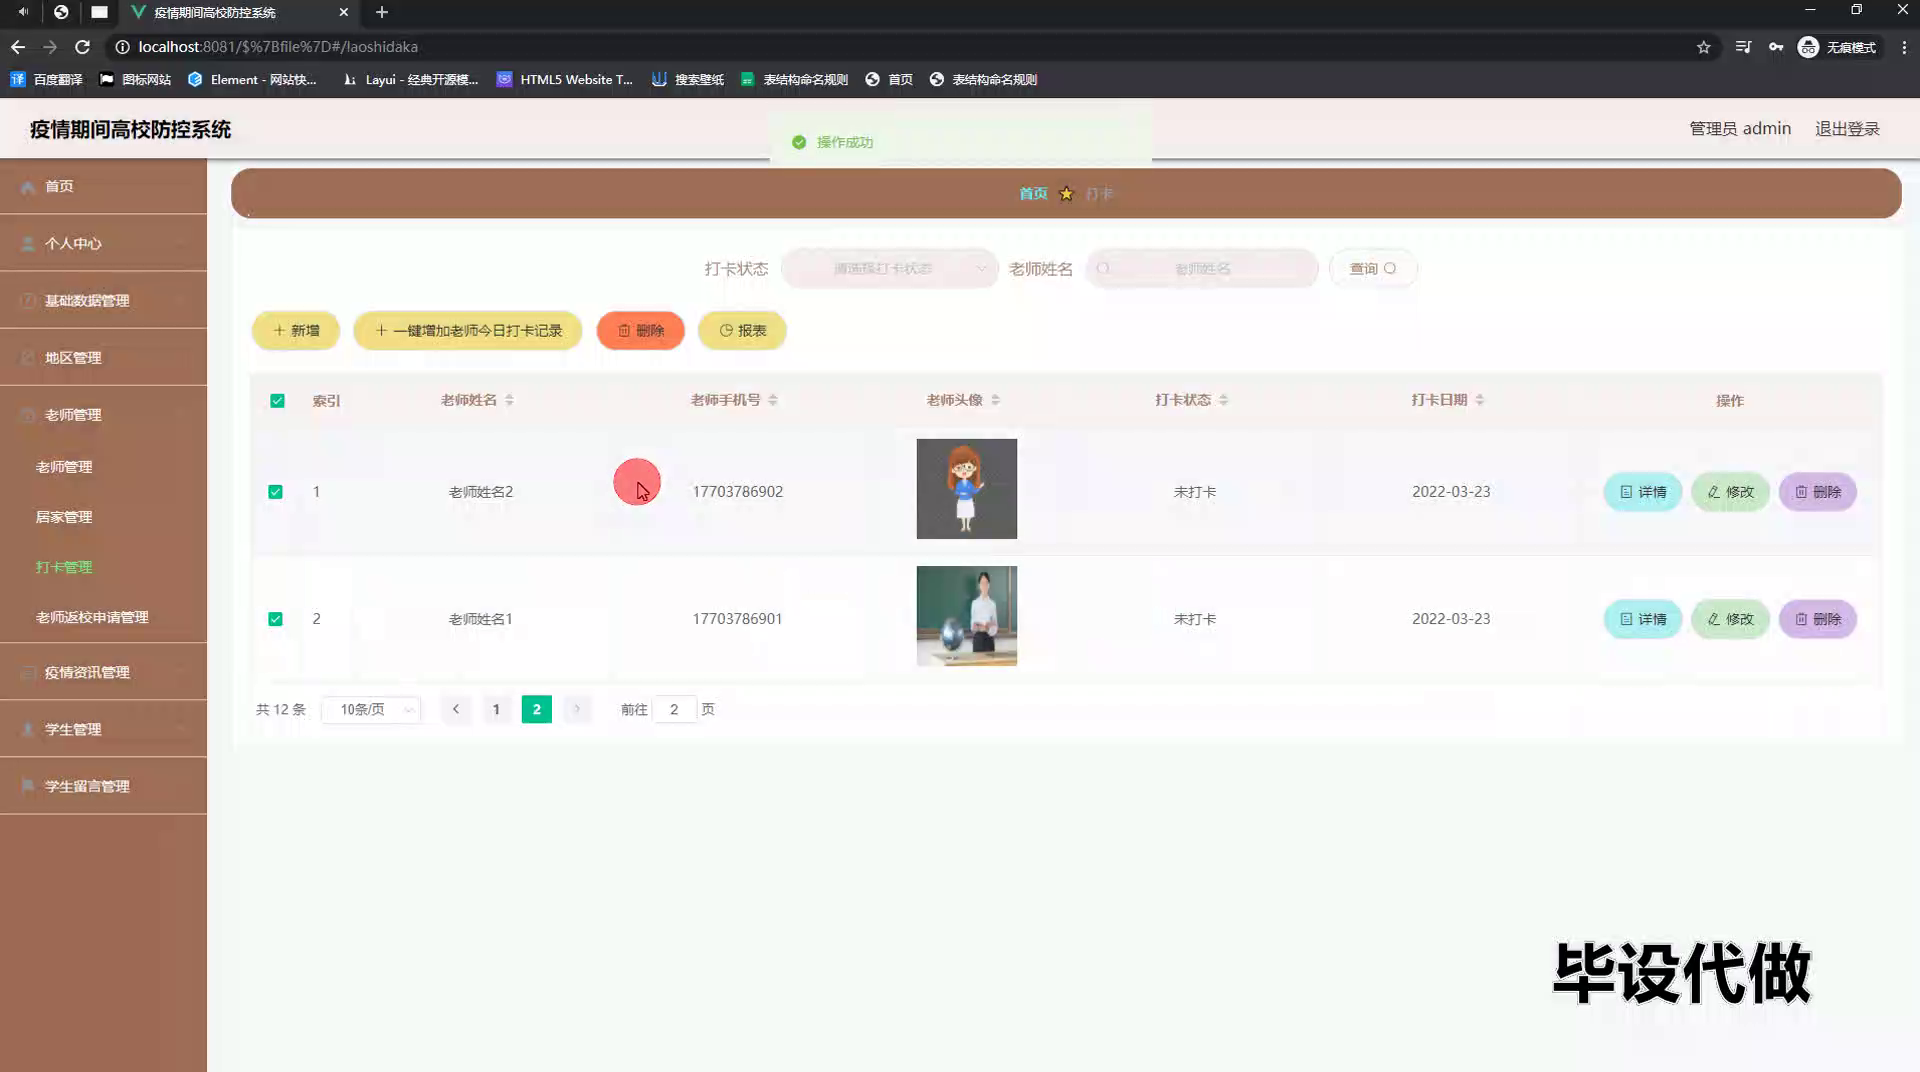1920x1072 pixels.
Task: Open the 打卡管理 submenu item
Action: (64, 567)
